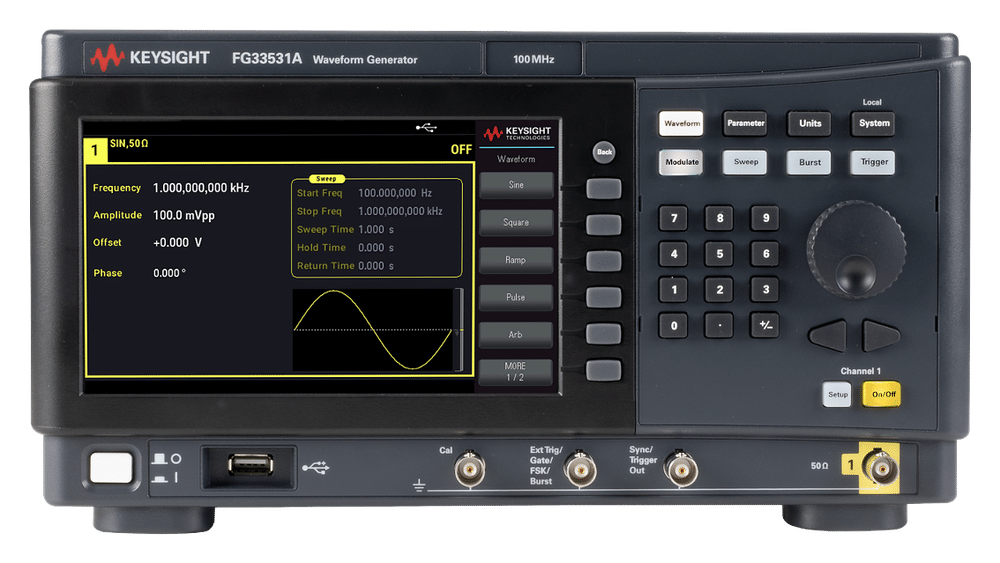The width and height of the screenshot is (1000, 563).
Task: Click the round Back button
Action: click(x=604, y=152)
